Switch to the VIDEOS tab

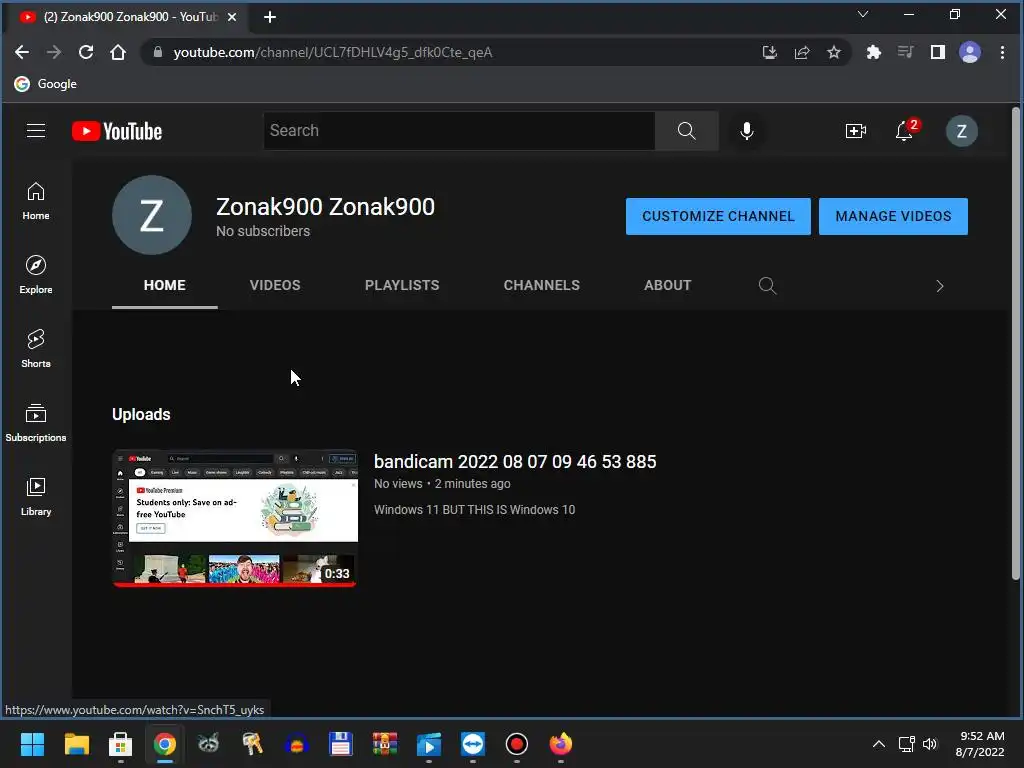click(x=275, y=285)
